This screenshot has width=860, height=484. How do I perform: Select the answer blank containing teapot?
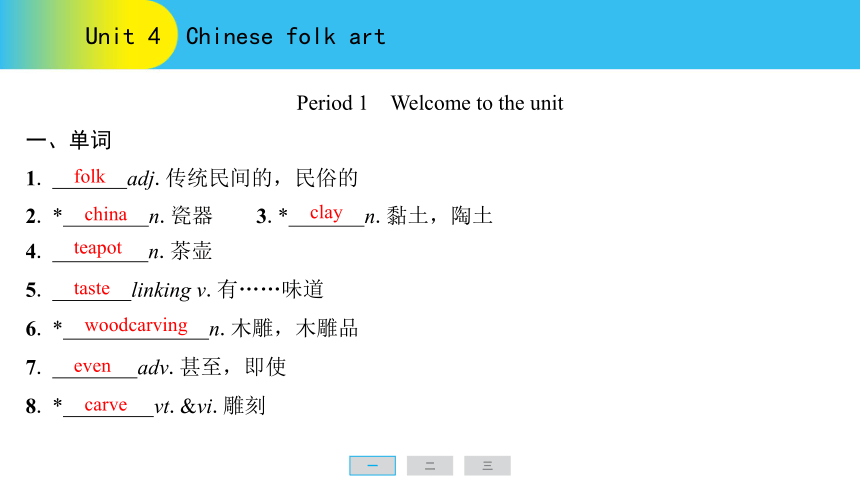(x=100, y=250)
